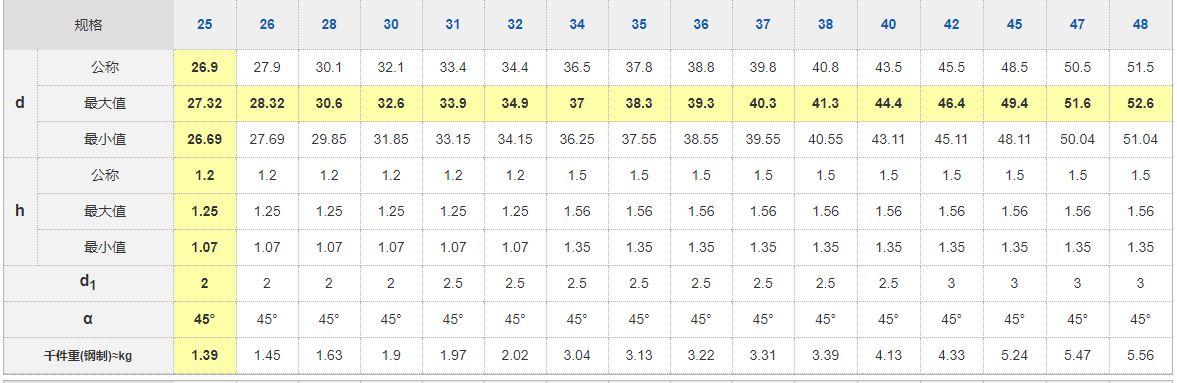1177x383 pixels.
Task: Select the size 30 header
Action: (391, 25)
